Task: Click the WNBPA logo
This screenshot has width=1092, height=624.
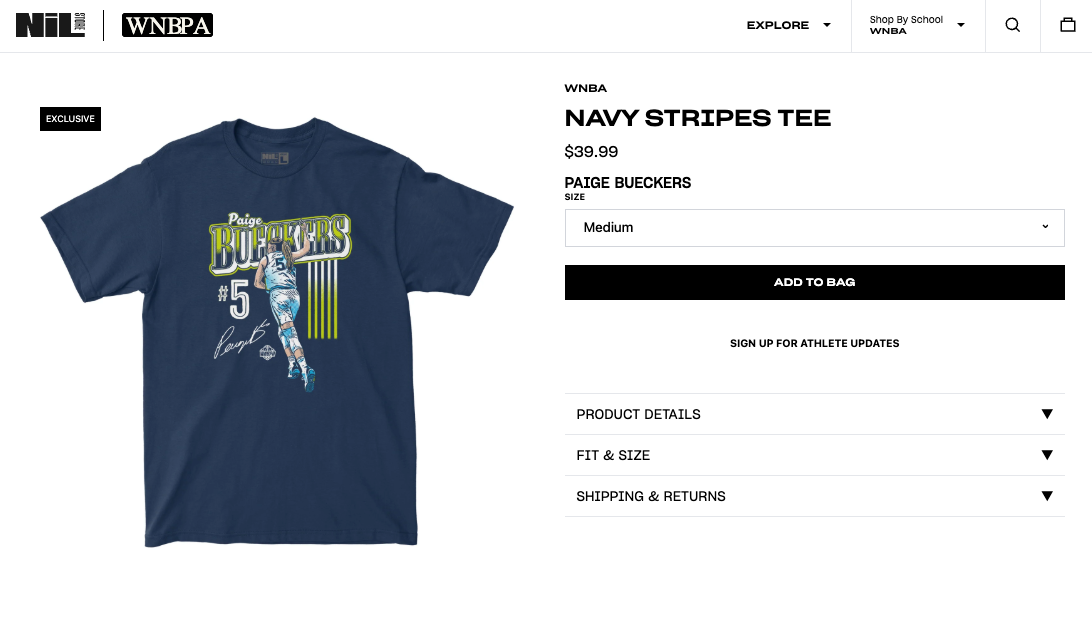Action: point(167,25)
